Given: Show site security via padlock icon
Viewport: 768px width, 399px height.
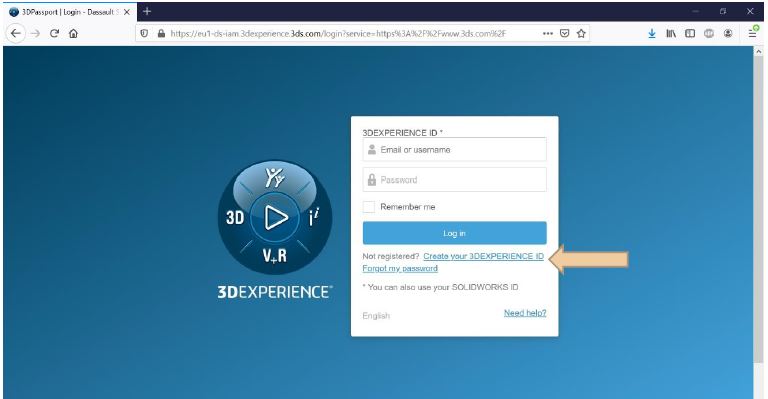Looking at the screenshot, I should [161, 33].
